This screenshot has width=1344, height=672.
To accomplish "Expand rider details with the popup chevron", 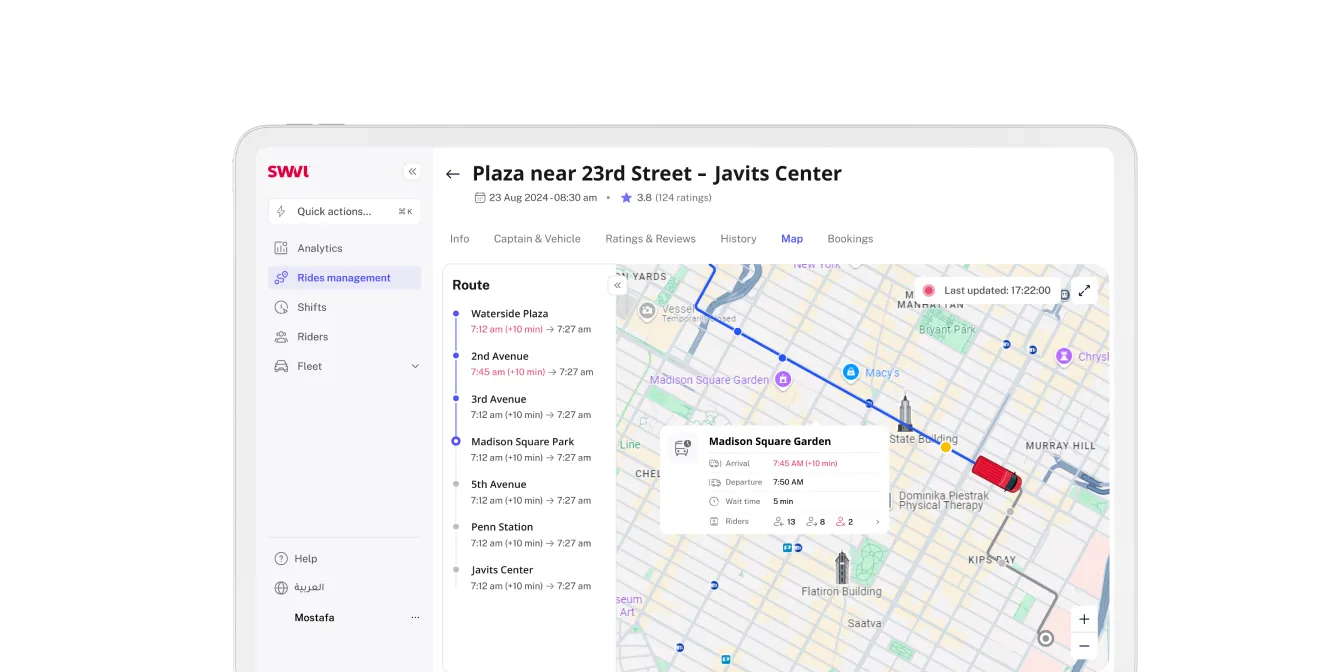I will coord(878,522).
